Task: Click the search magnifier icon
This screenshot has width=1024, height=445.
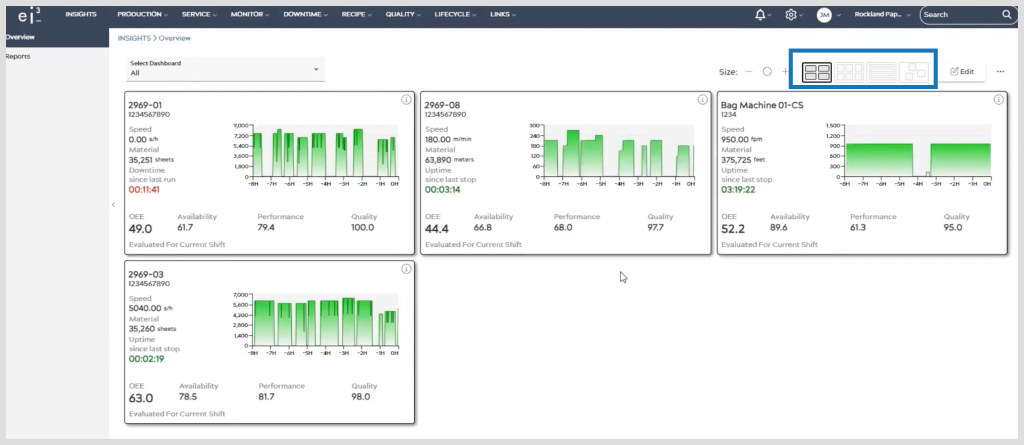Action: pyautogui.click(x=1006, y=14)
